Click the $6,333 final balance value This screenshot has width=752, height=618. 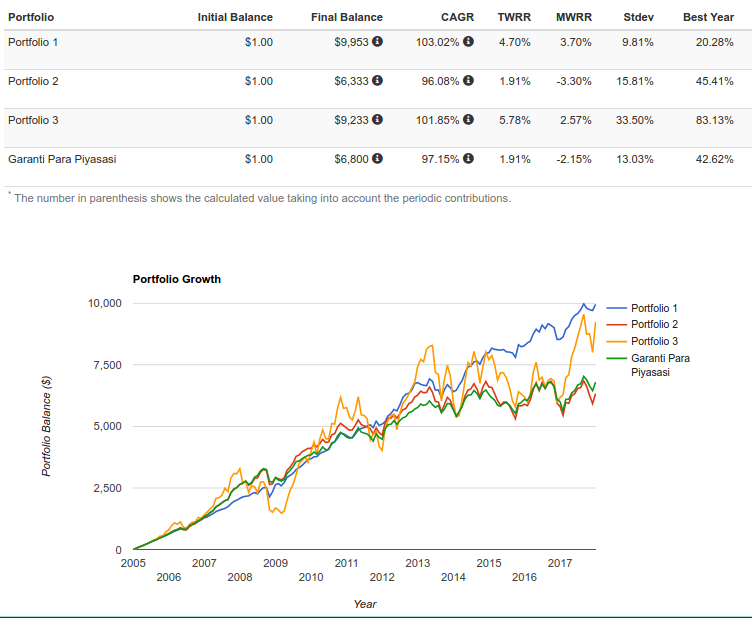pyautogui.click(x=352, y=81)
